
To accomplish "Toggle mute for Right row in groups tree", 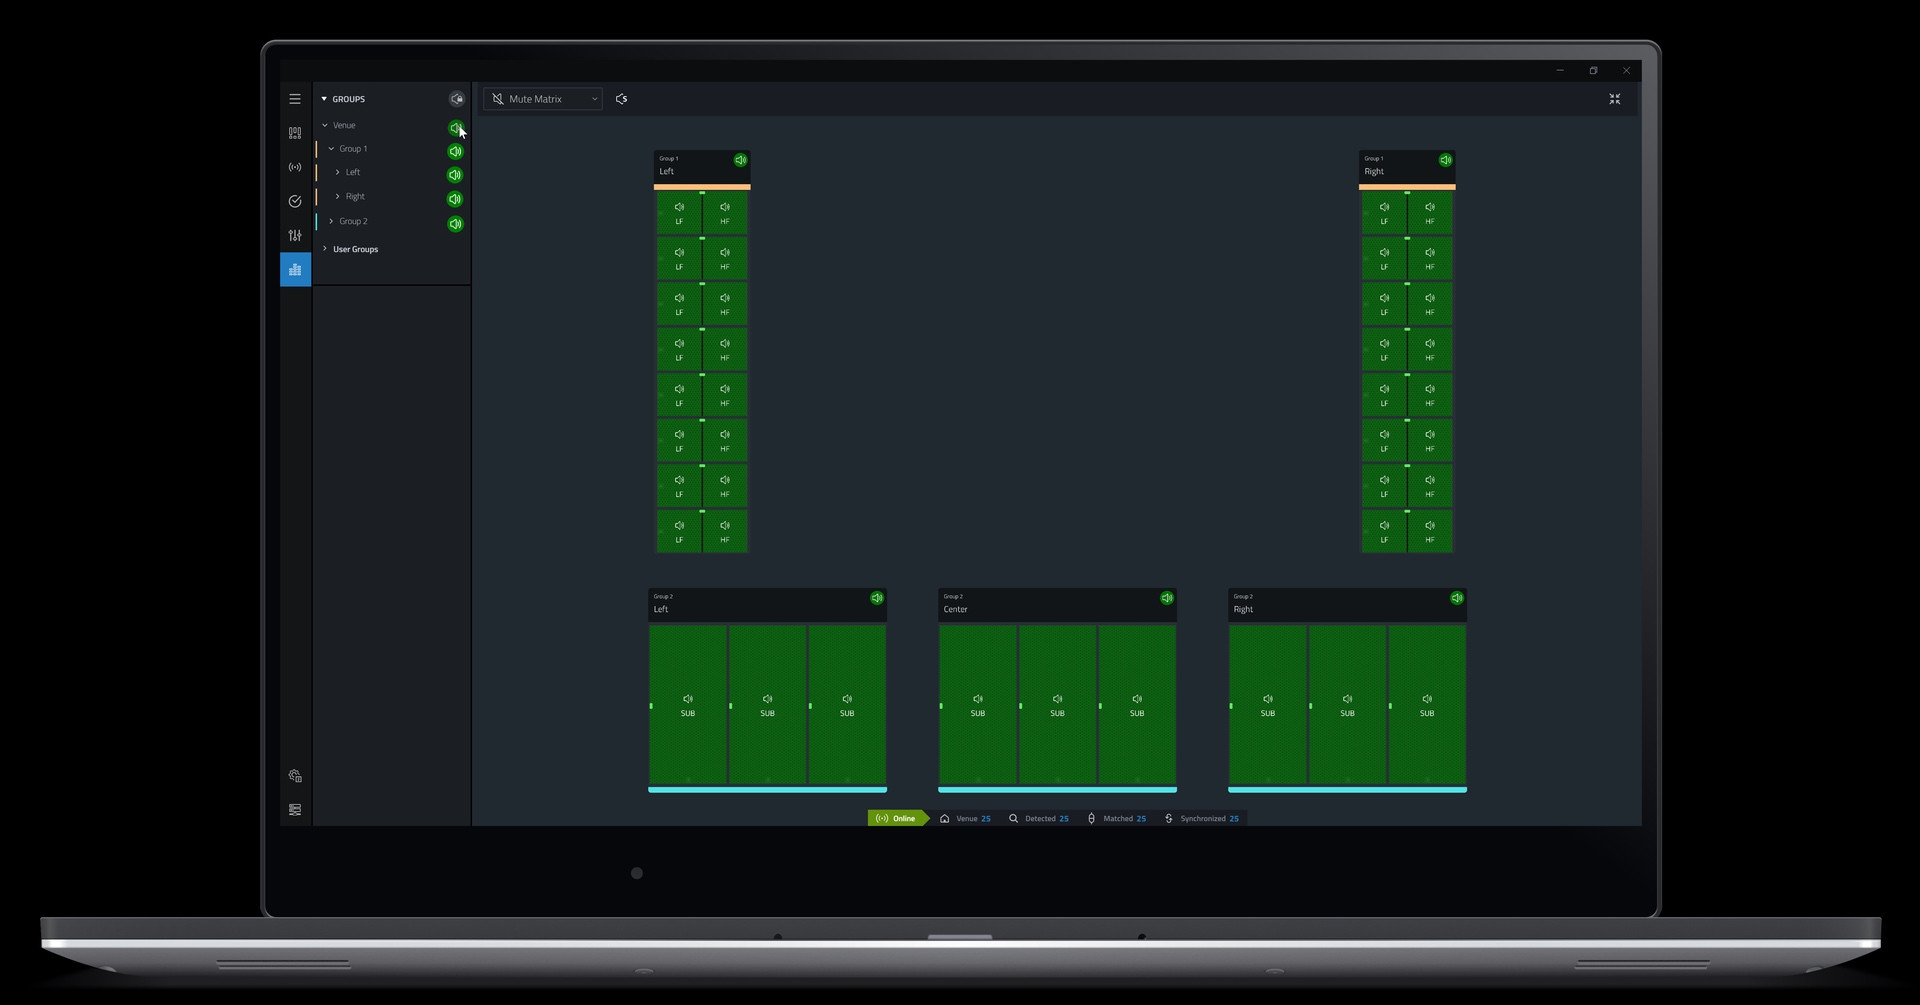I will pyautogui.click(x=455, y=199).
